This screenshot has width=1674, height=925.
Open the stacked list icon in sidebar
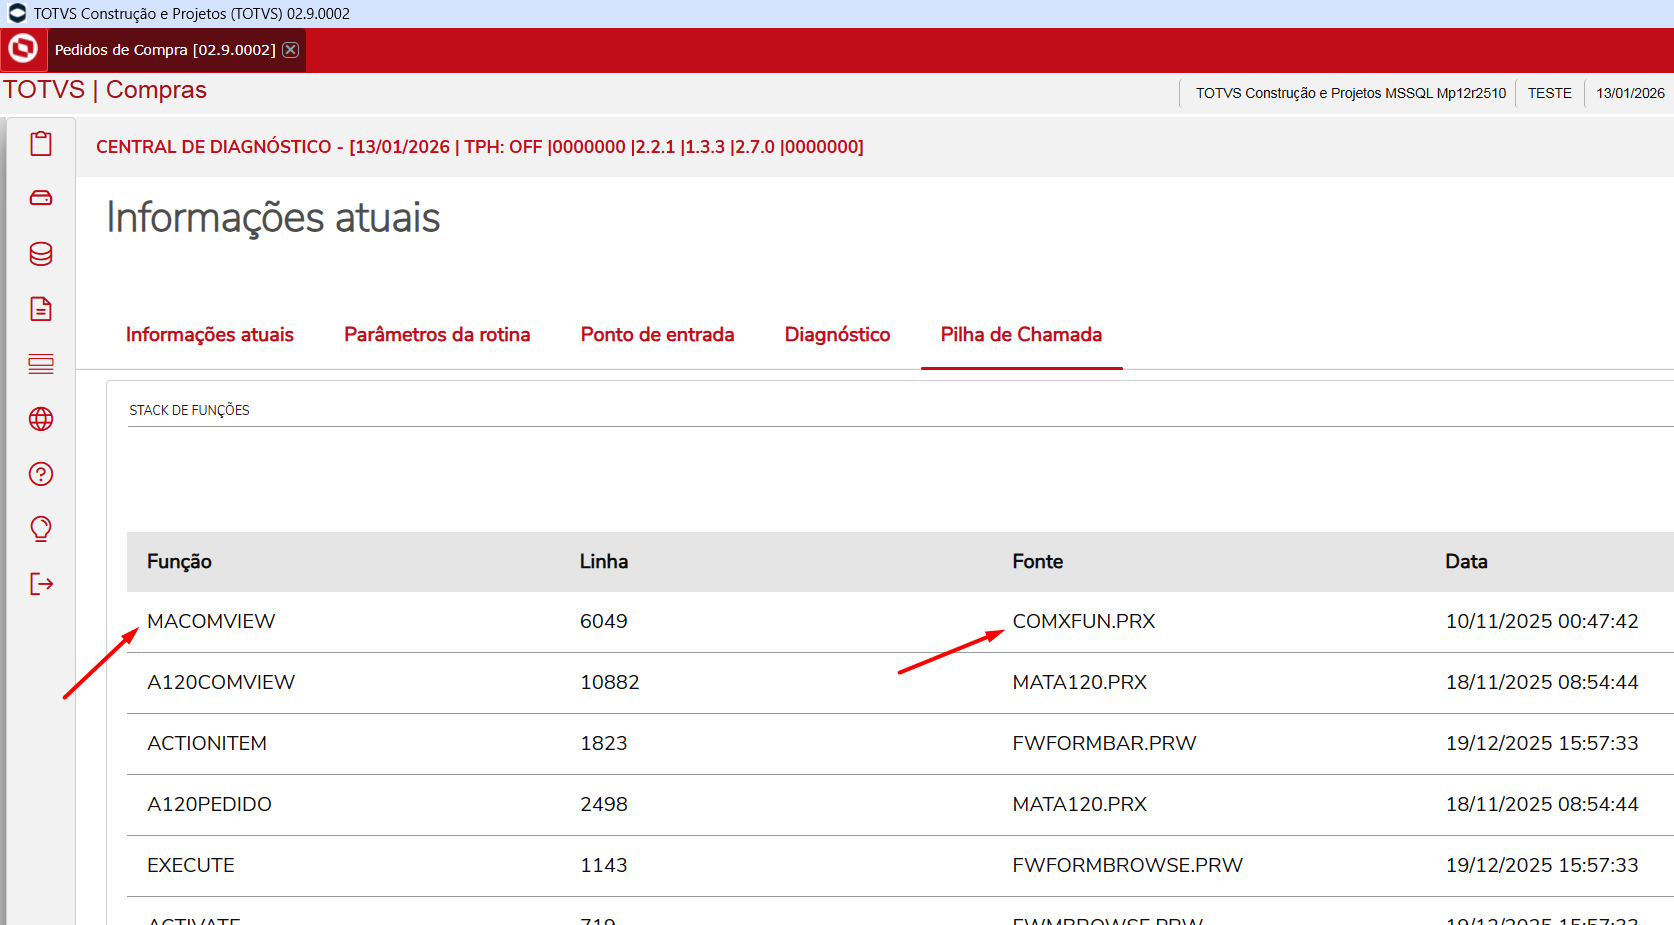[41, 364]
